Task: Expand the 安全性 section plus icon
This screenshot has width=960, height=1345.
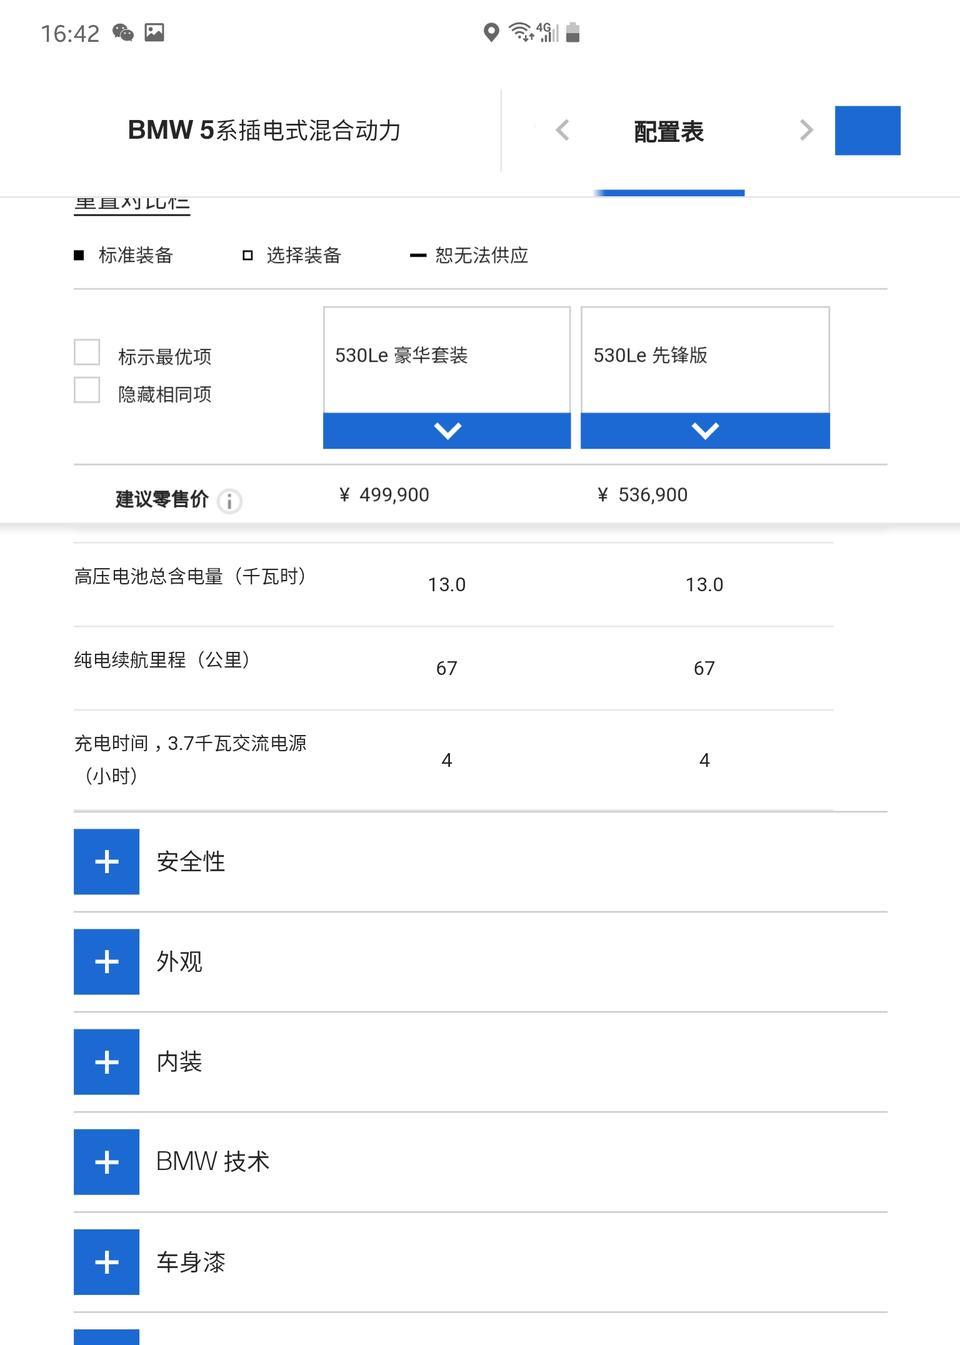Action: click(106, 861)
